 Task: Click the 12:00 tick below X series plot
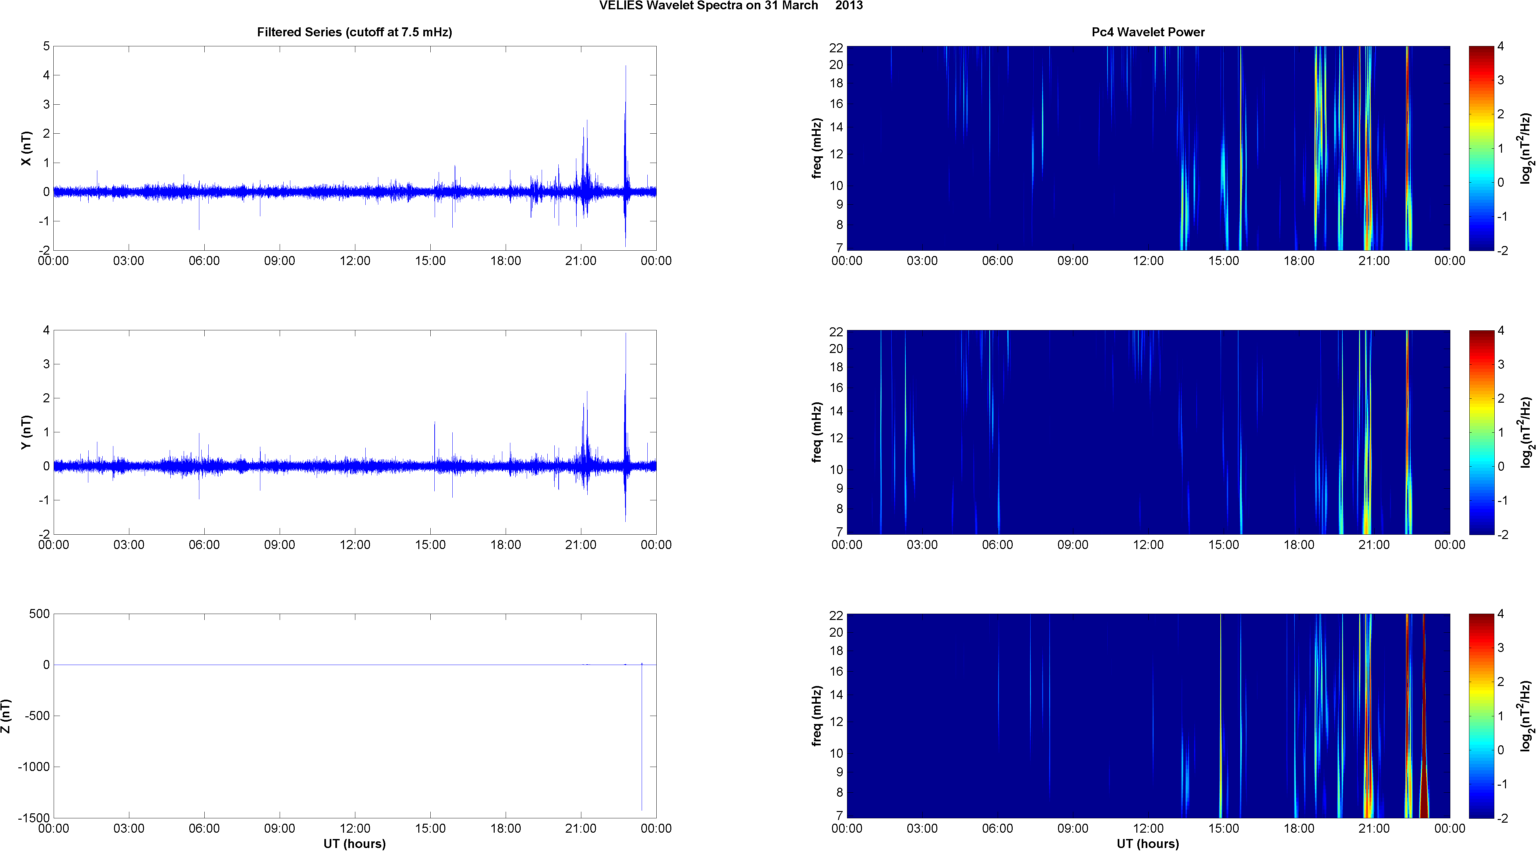click(355, 261)
